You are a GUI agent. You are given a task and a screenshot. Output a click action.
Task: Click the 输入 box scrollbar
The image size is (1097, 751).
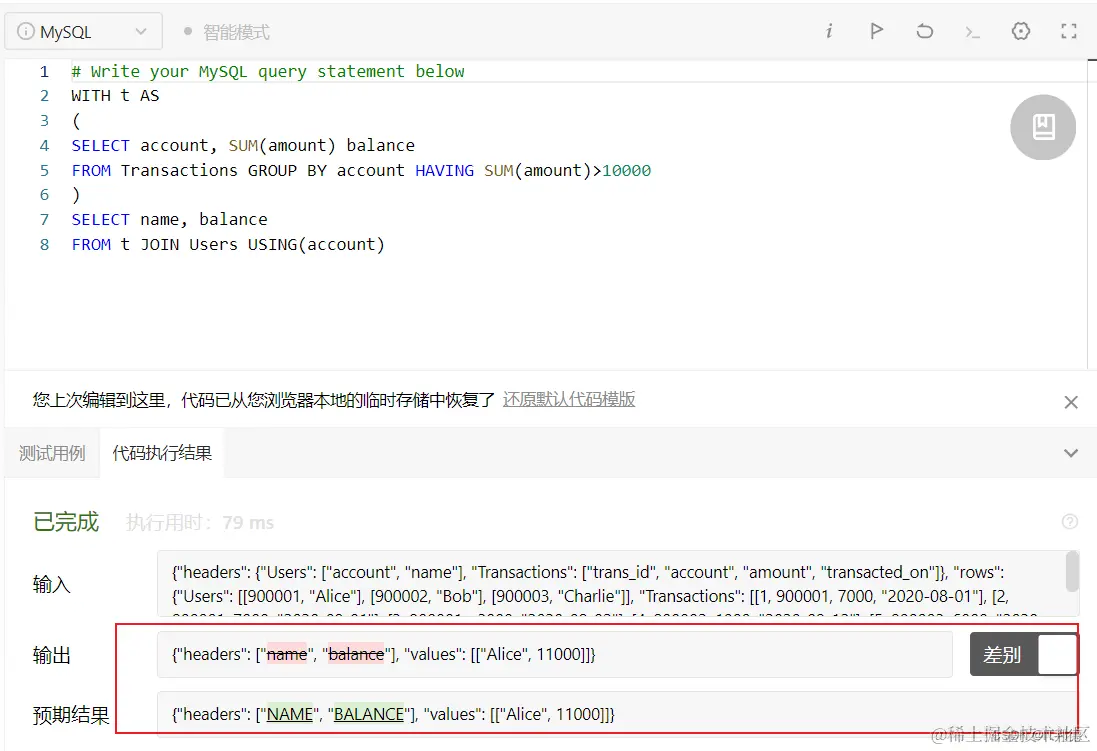click(x=1071, y=571)
